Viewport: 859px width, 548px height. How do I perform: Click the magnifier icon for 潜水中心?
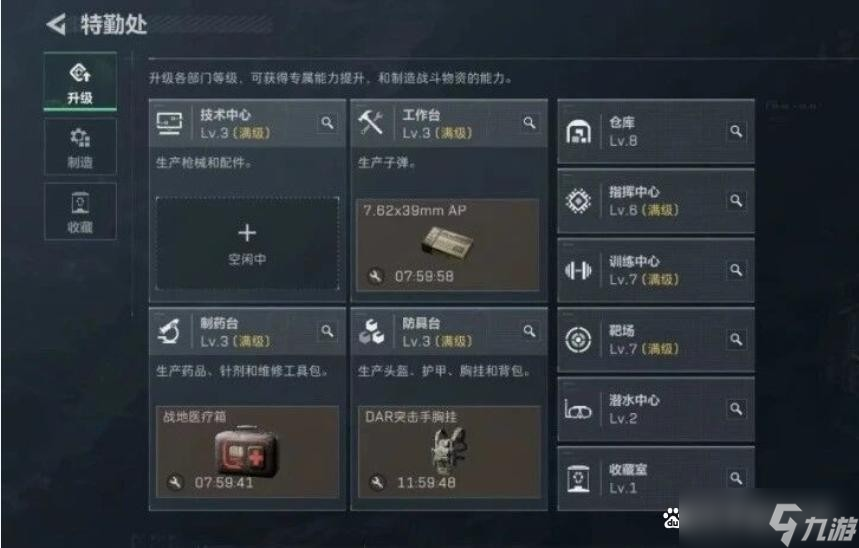(736, 409)
